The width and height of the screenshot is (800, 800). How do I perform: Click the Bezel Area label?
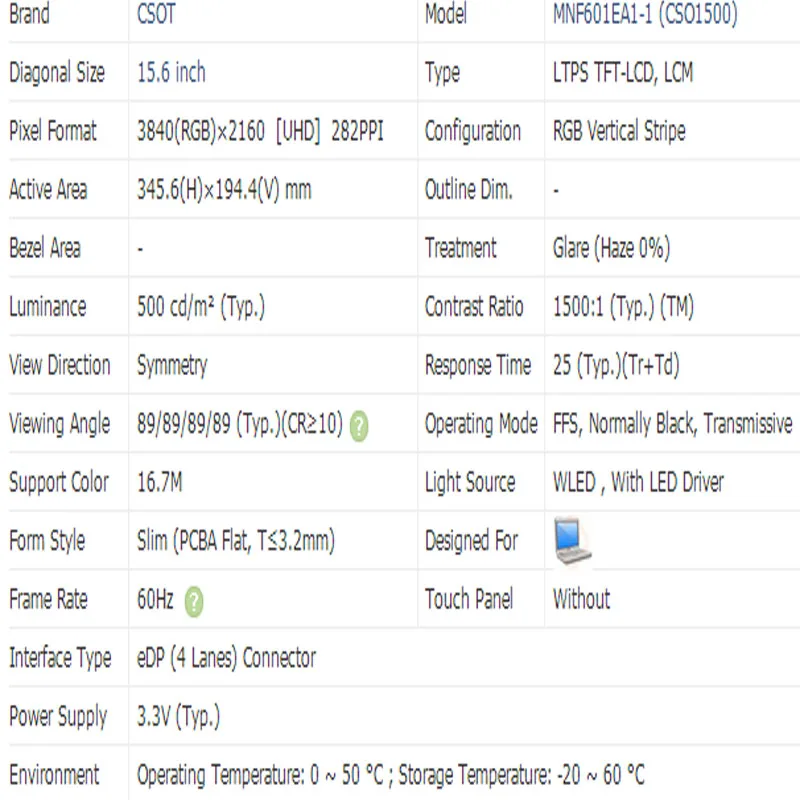45,248
